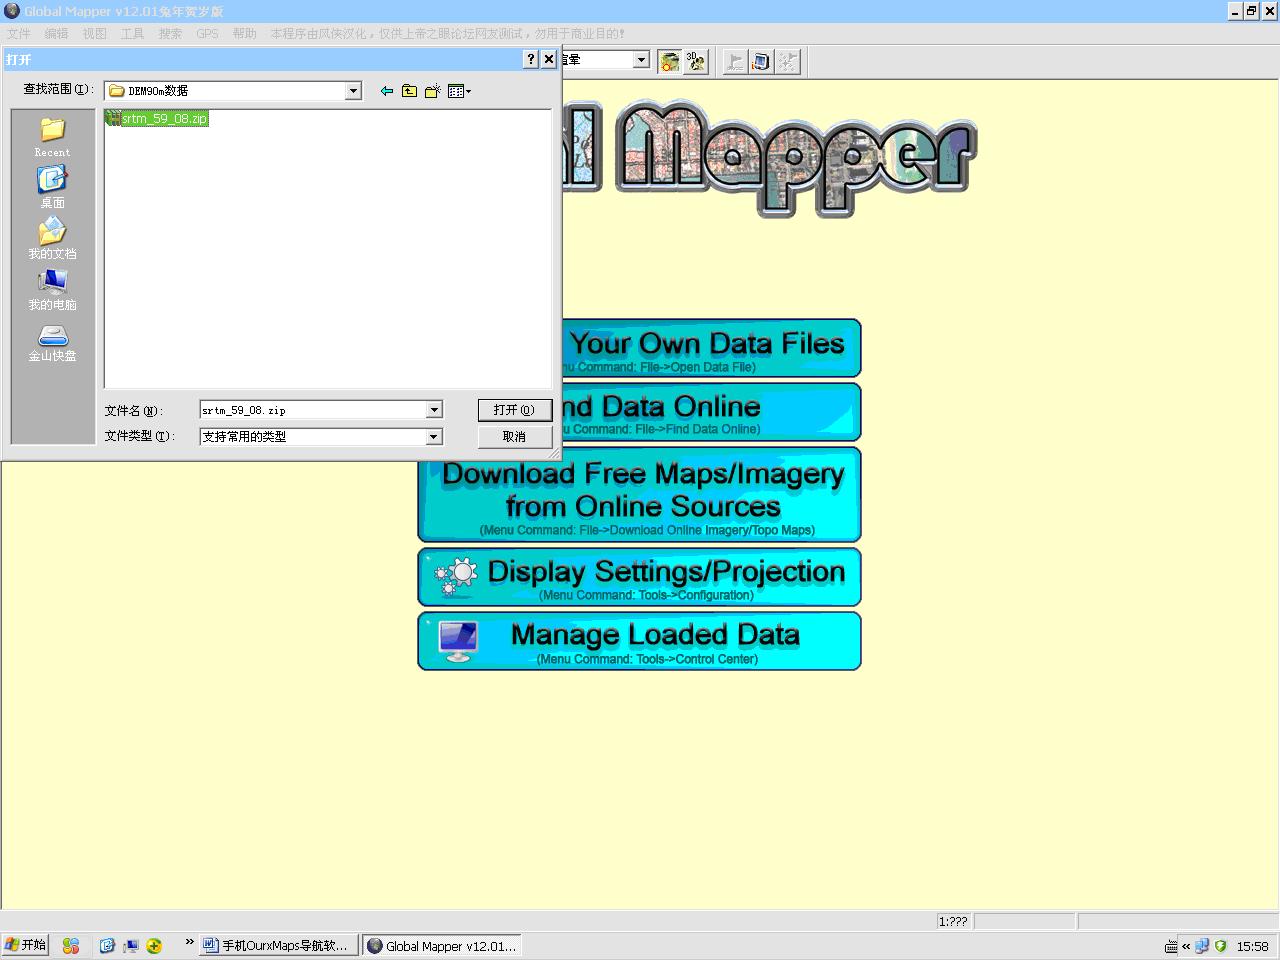Click the green shield tray icon
Screen dimensions: 1280x960
[1220, 946]
